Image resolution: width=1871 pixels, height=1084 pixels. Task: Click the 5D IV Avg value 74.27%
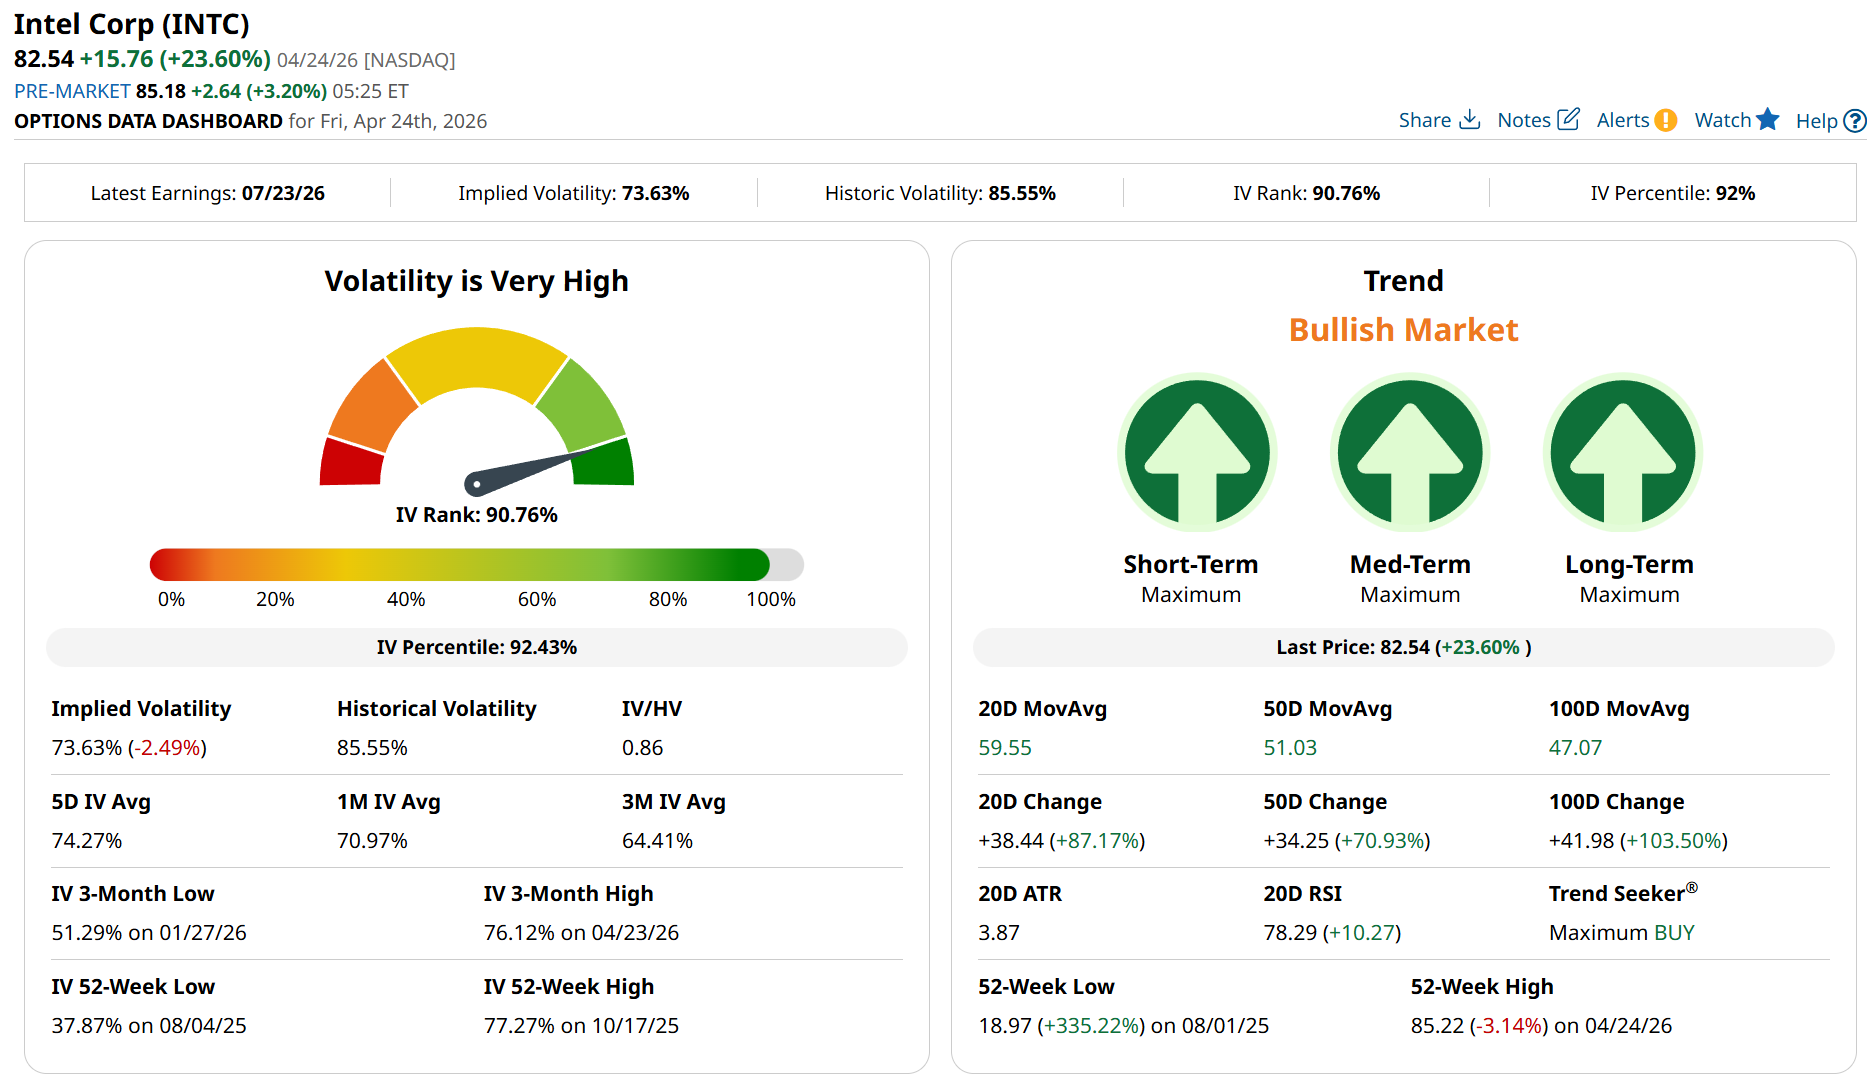coord(87,841)
